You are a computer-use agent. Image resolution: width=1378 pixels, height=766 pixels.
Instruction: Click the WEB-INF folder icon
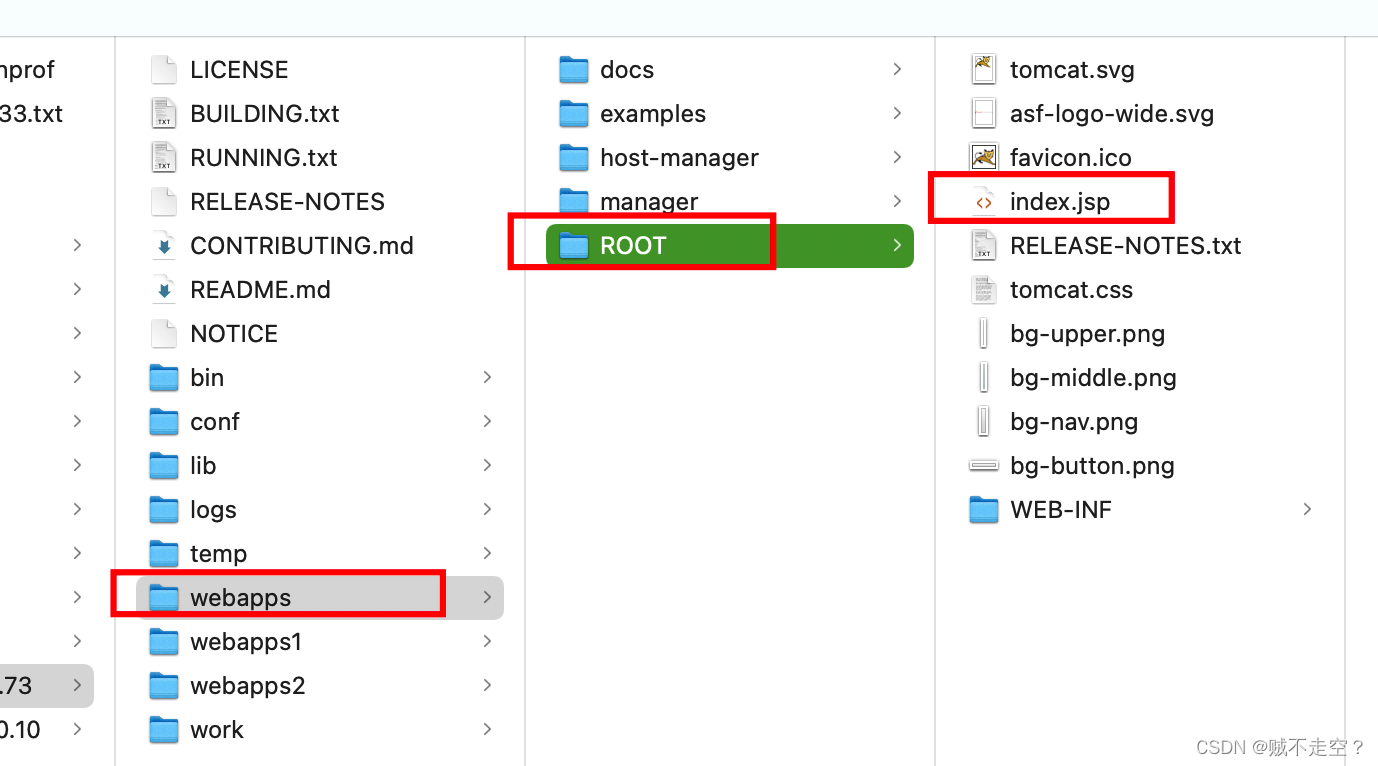[x=984, y=509]
